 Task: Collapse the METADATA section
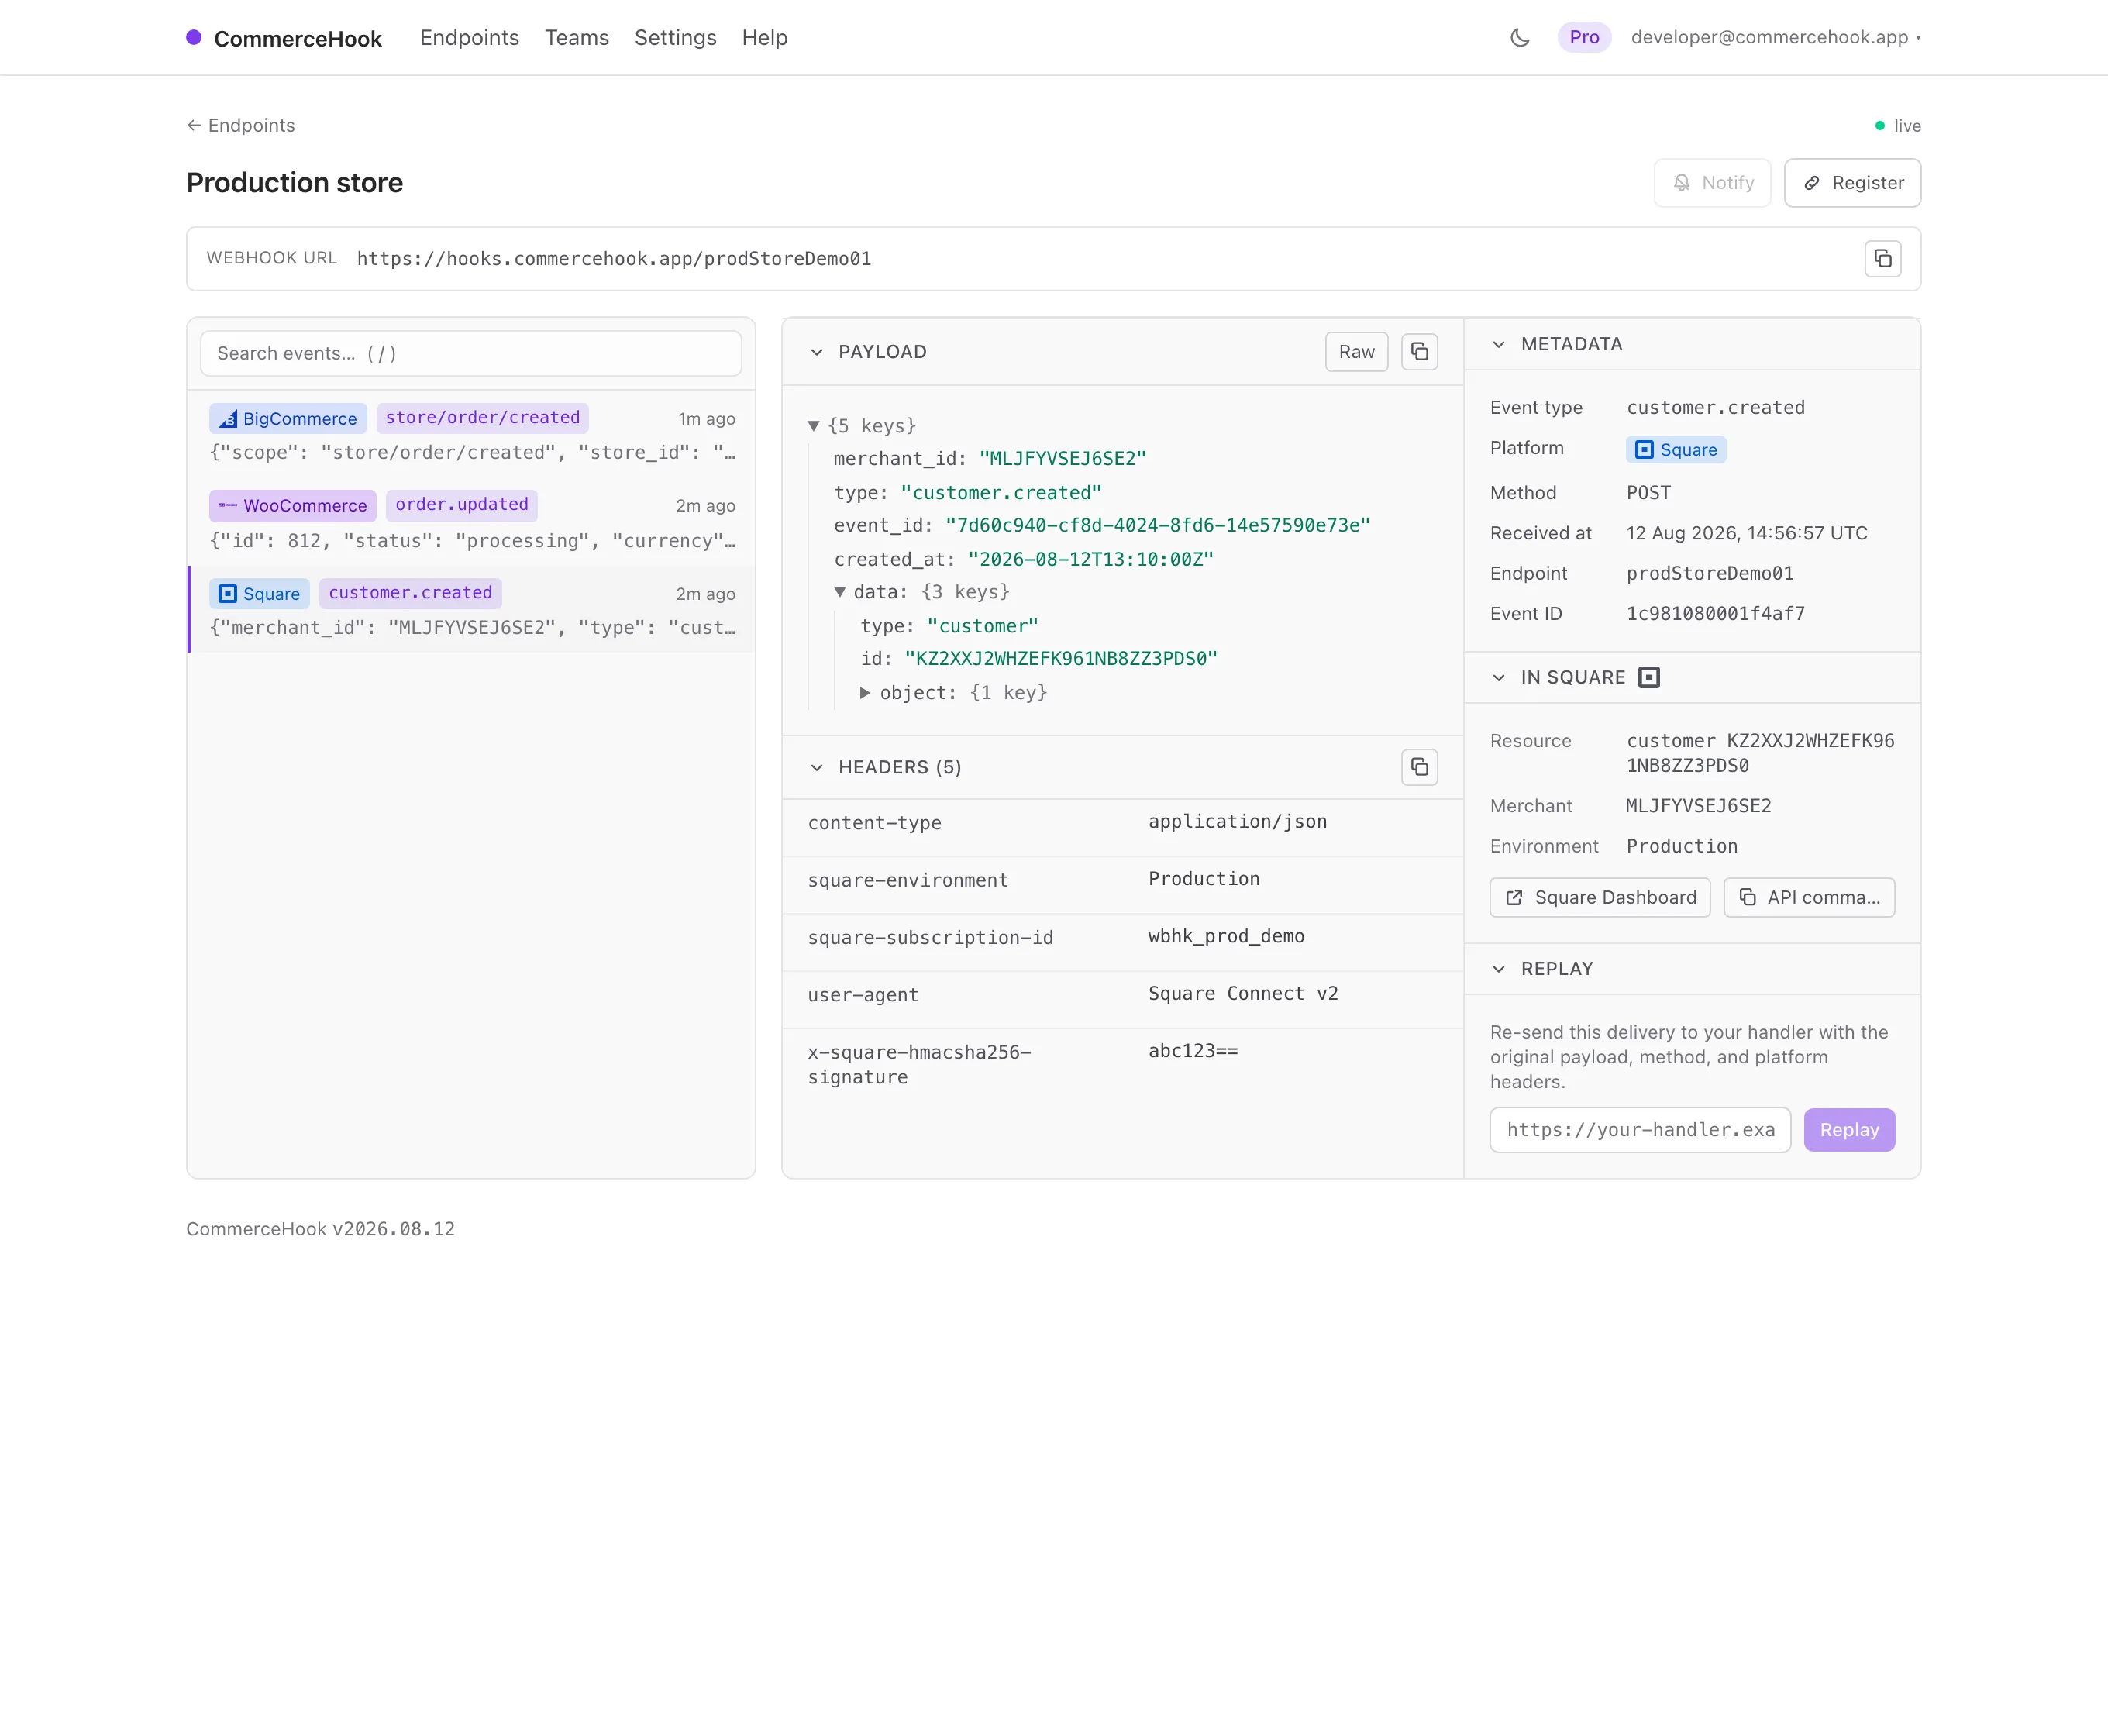1498,344
